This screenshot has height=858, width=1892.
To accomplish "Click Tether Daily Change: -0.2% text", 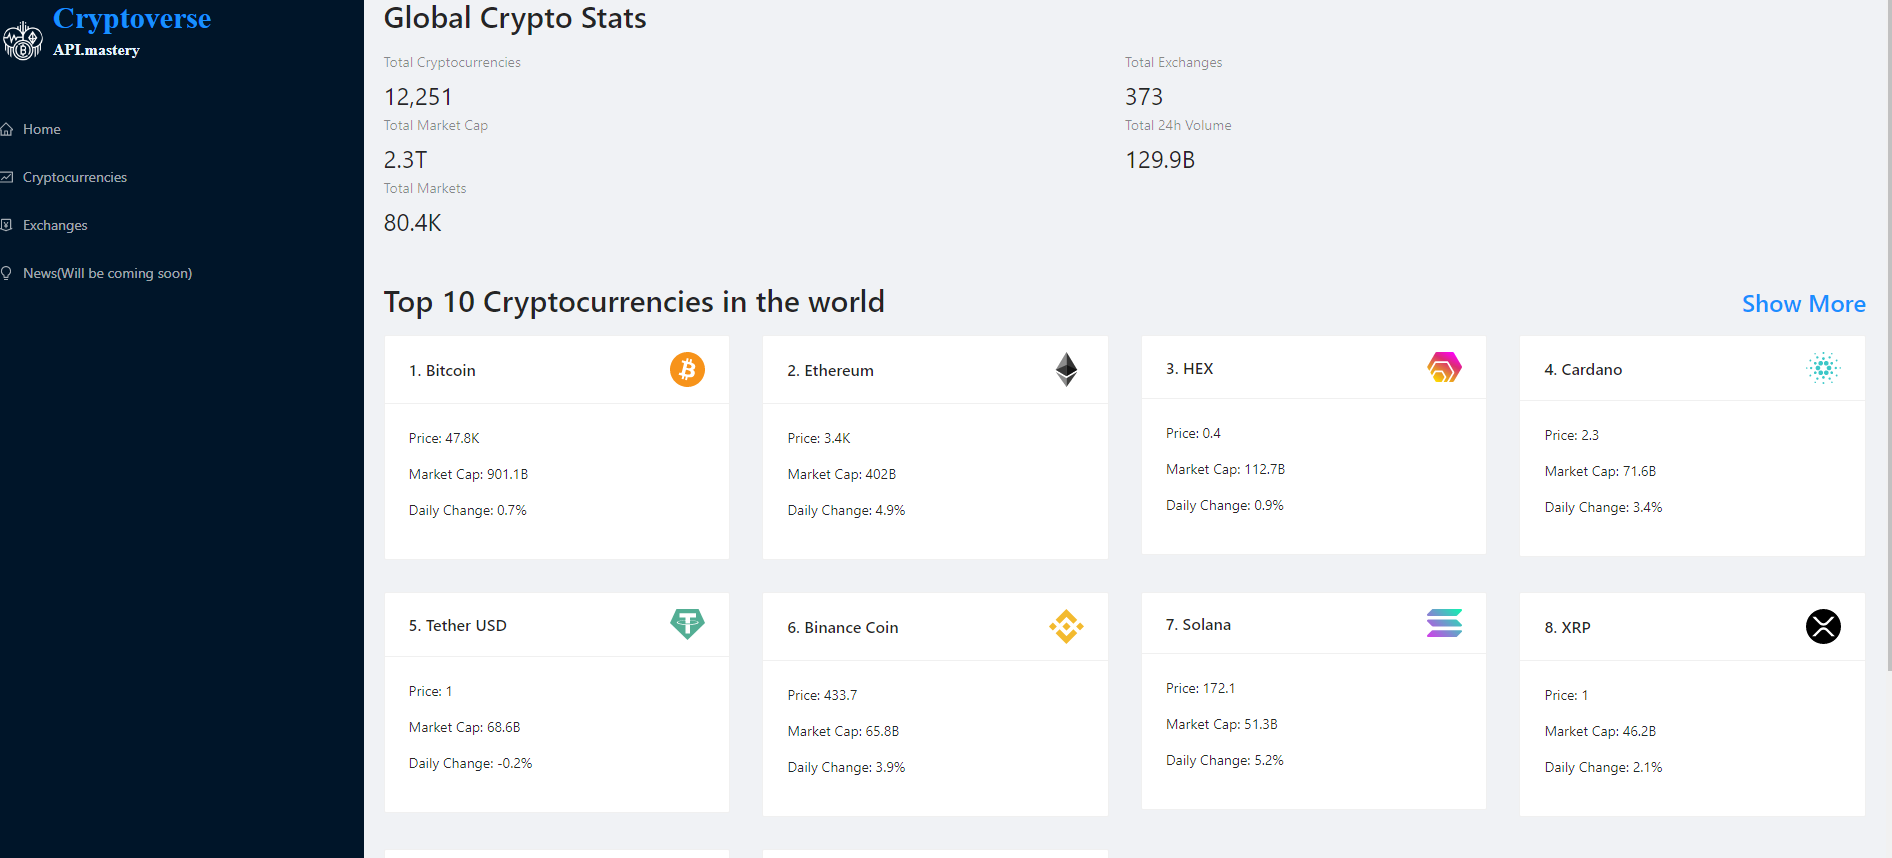I will tap(470, 763).
